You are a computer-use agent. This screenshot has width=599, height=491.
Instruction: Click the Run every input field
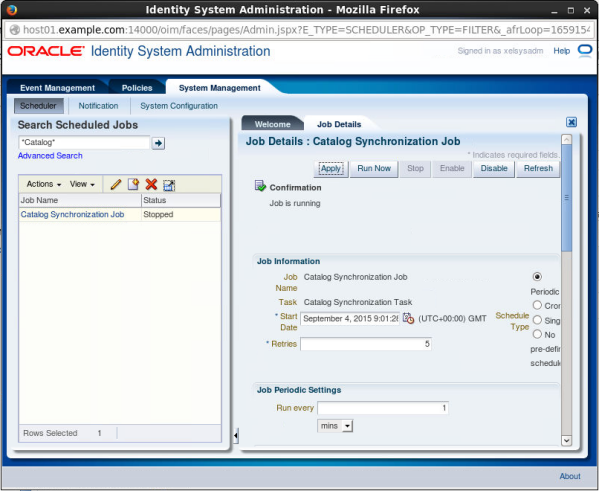(383, 408)
